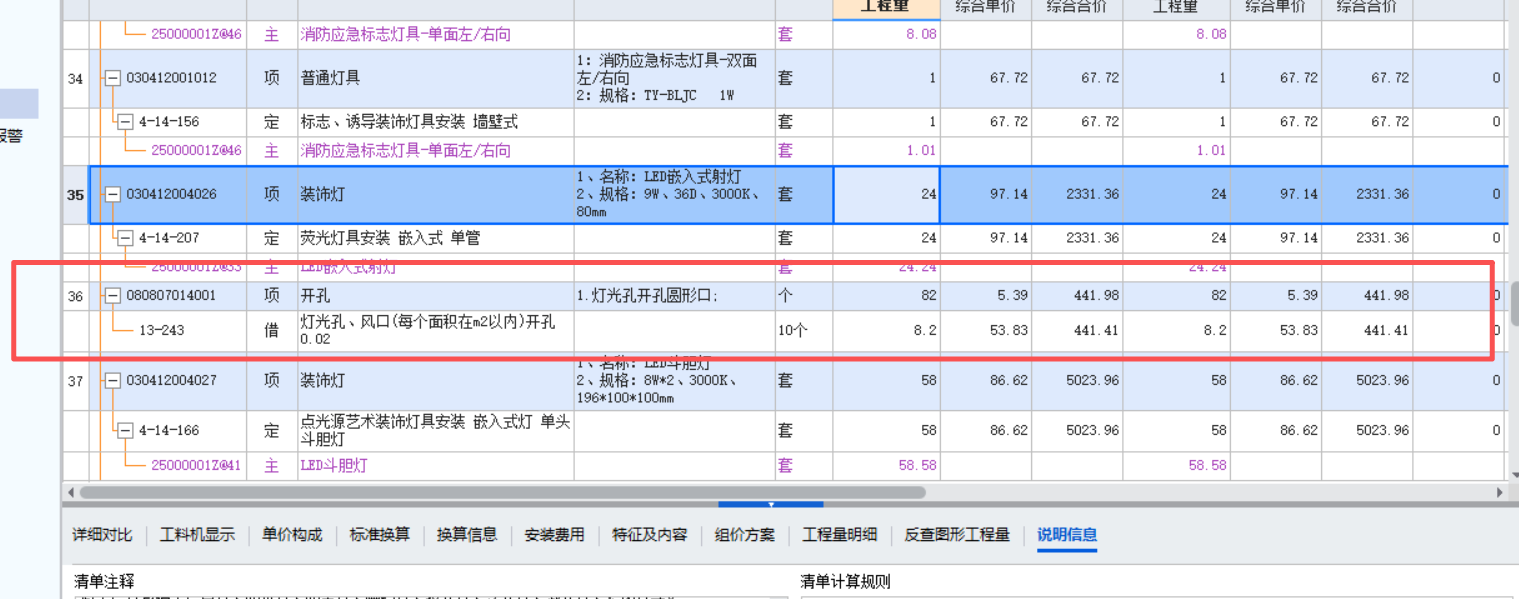Select row number 34
1519x599 pixels.
click(x=75, y=78)
